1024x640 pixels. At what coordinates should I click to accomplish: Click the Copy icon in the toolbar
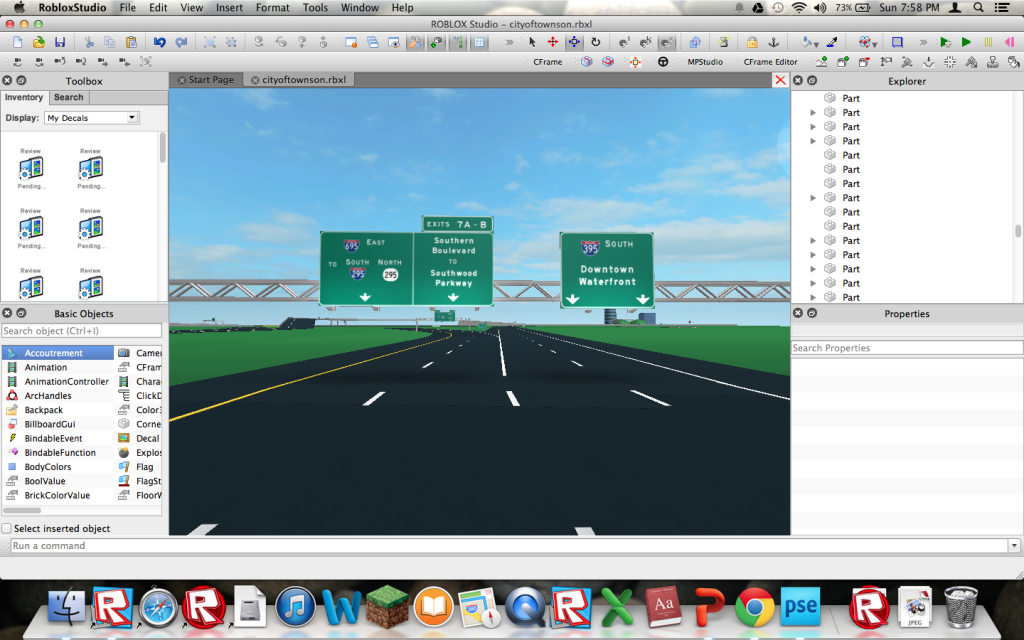point(110,42)
